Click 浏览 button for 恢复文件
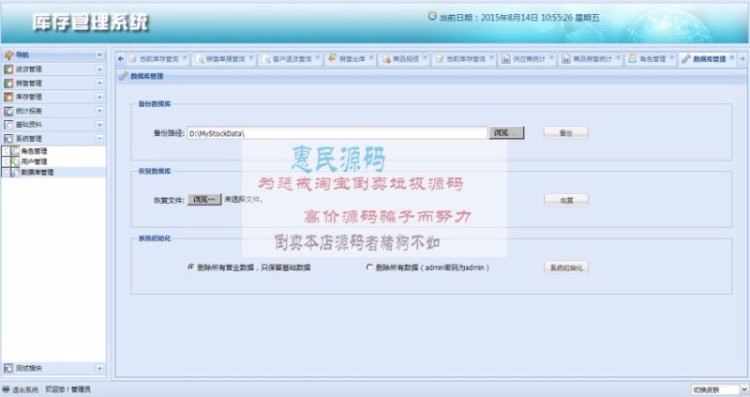 204,199
